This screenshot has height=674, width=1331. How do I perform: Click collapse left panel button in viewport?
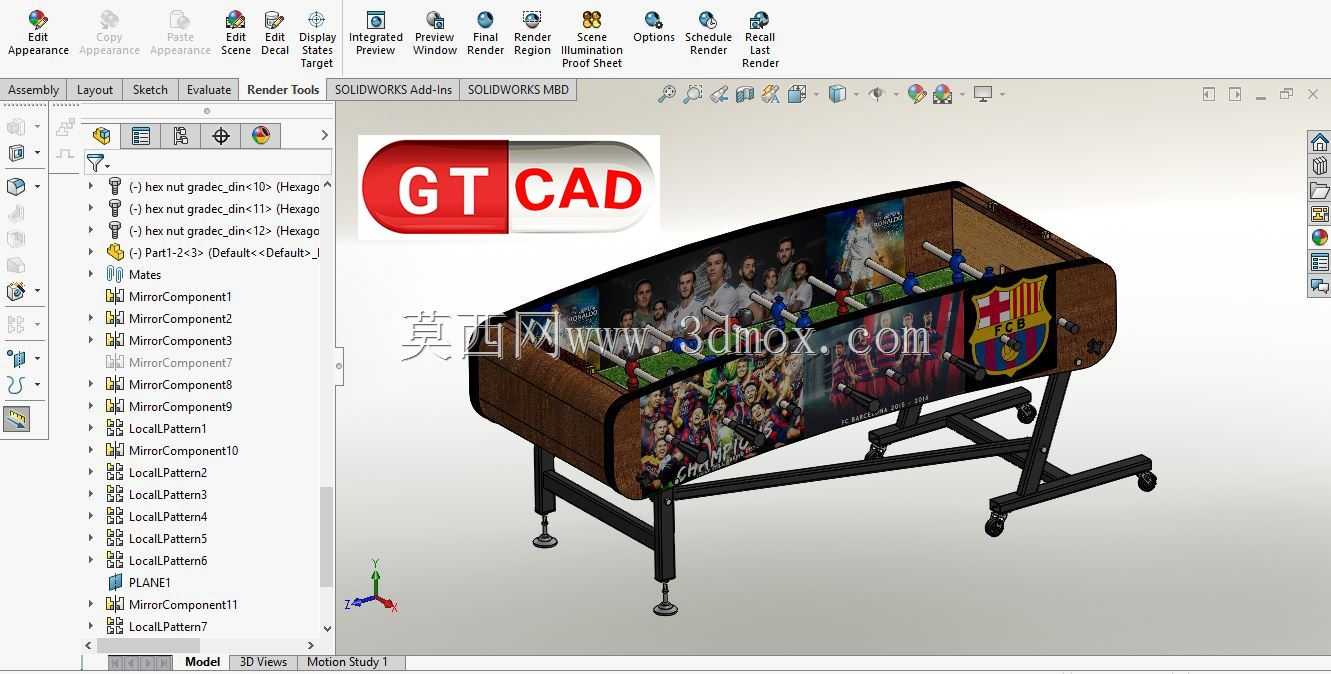pos(1208,94)
